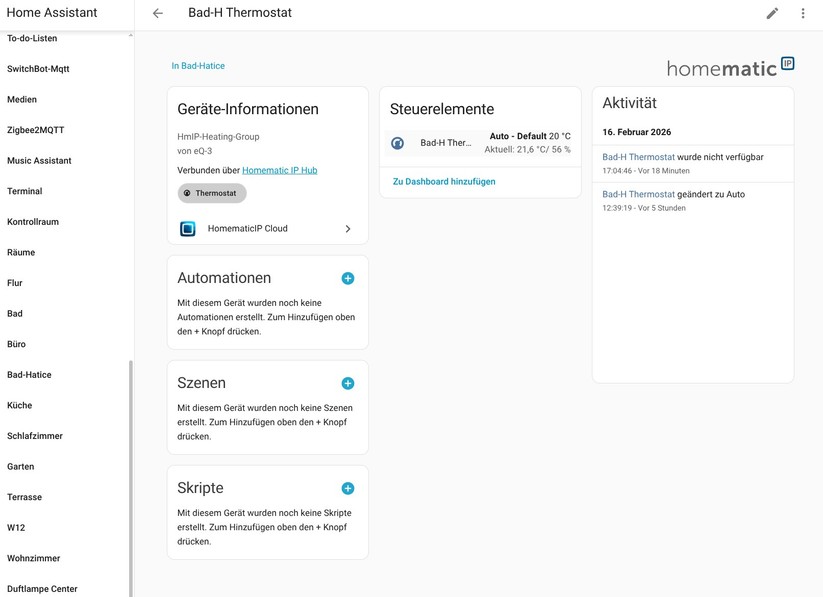
Task: Click the homematic IP brand logo
Action: point(730,68)
